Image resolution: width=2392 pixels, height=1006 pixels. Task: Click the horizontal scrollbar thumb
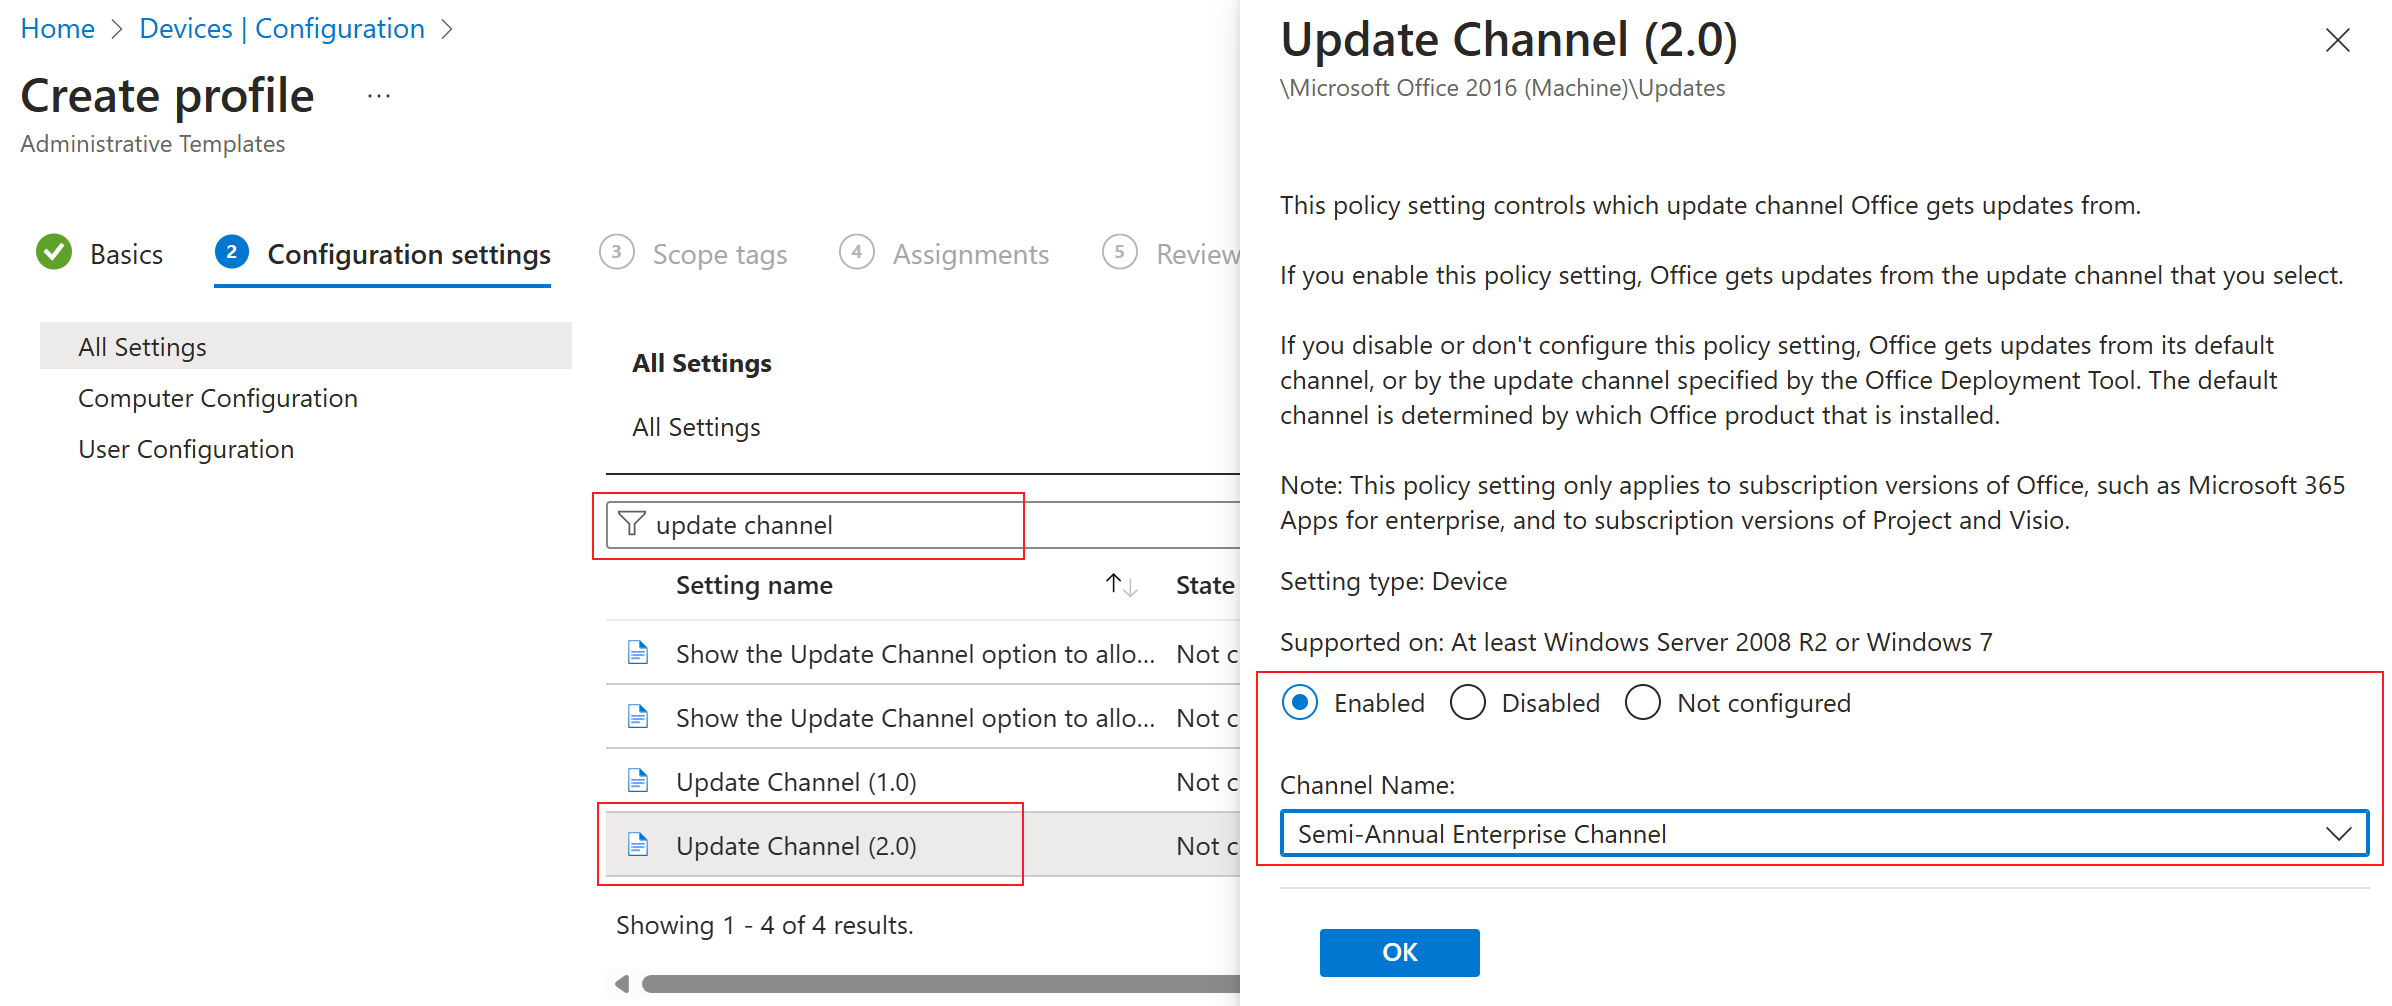940,984
